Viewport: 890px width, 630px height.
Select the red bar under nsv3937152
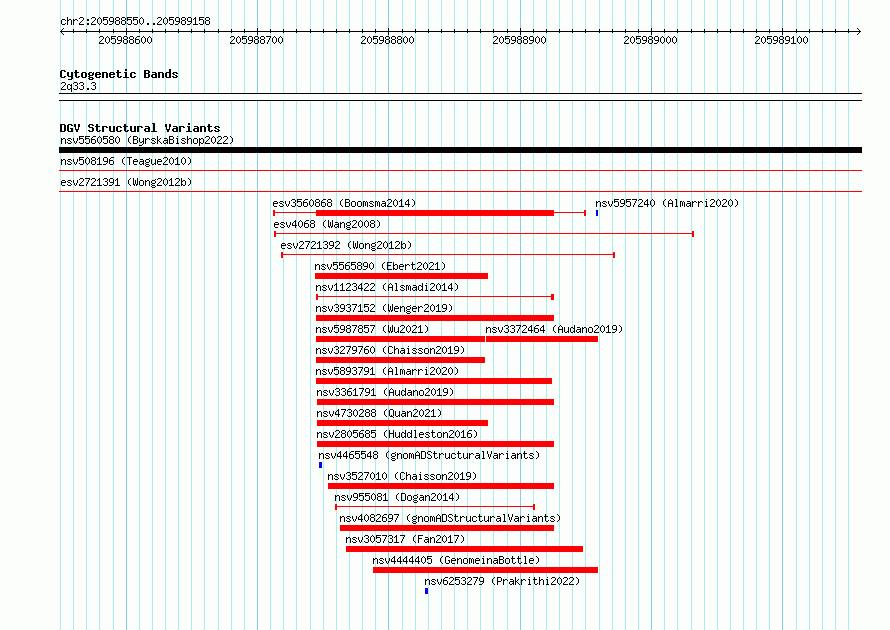435,318
